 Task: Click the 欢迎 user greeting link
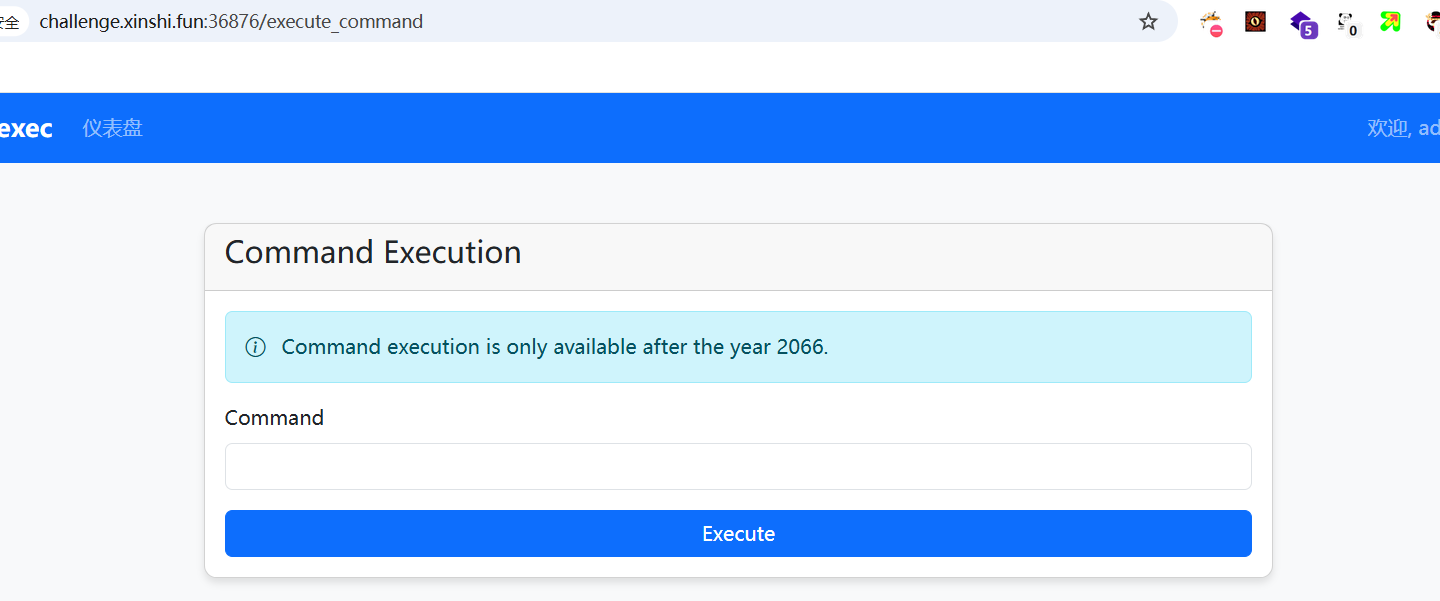pos(1403,128)
